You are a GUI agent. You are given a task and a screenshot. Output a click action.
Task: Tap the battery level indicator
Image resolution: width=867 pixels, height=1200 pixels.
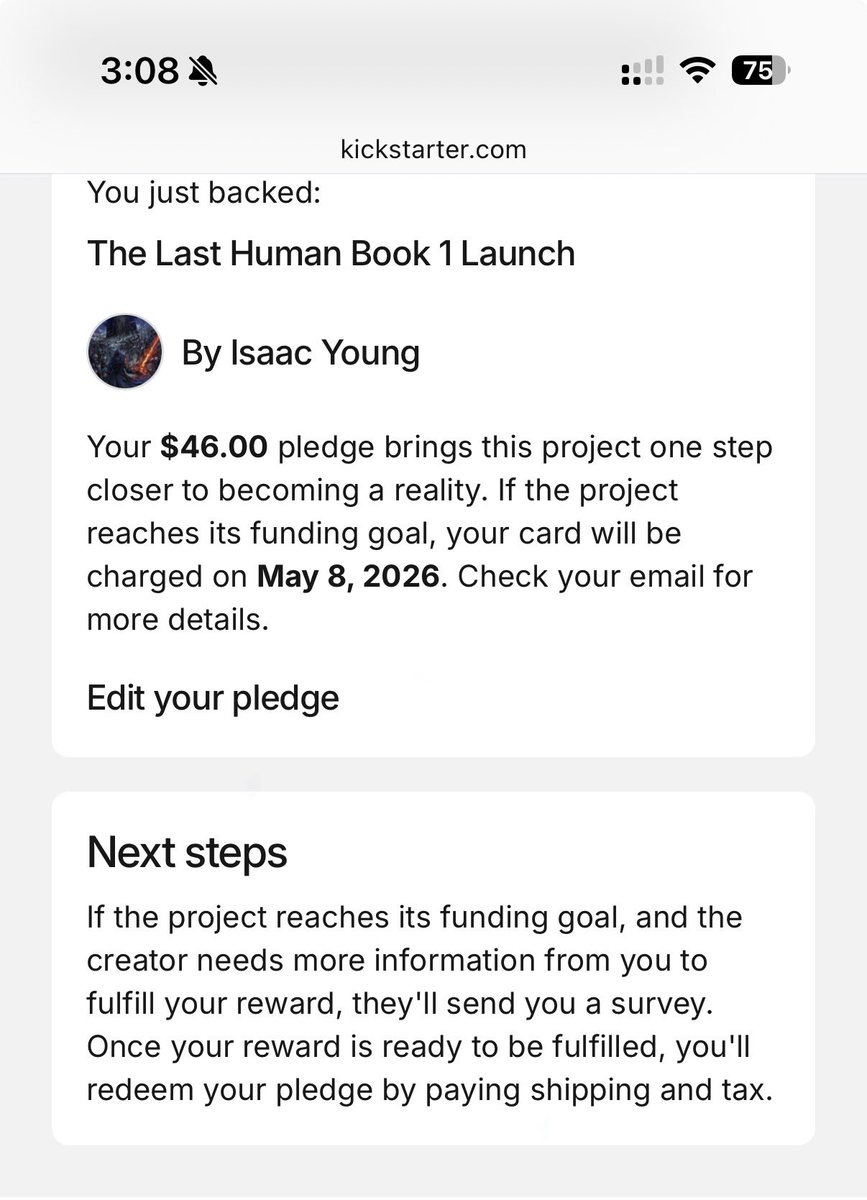pyautogui.click(x=760, y=70)
